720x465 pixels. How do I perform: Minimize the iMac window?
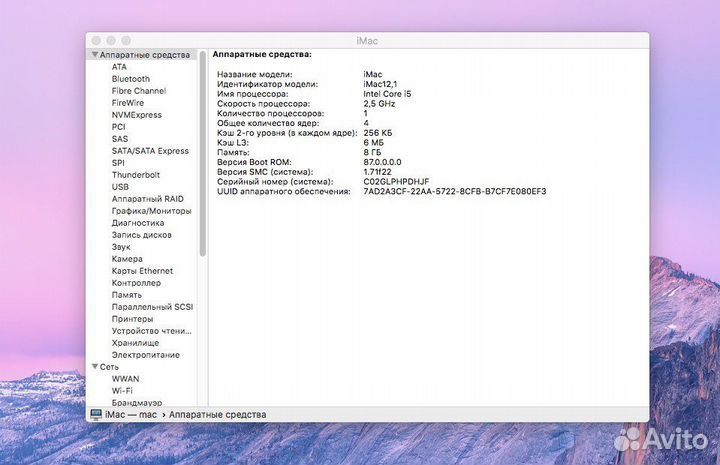click(111, 41)
